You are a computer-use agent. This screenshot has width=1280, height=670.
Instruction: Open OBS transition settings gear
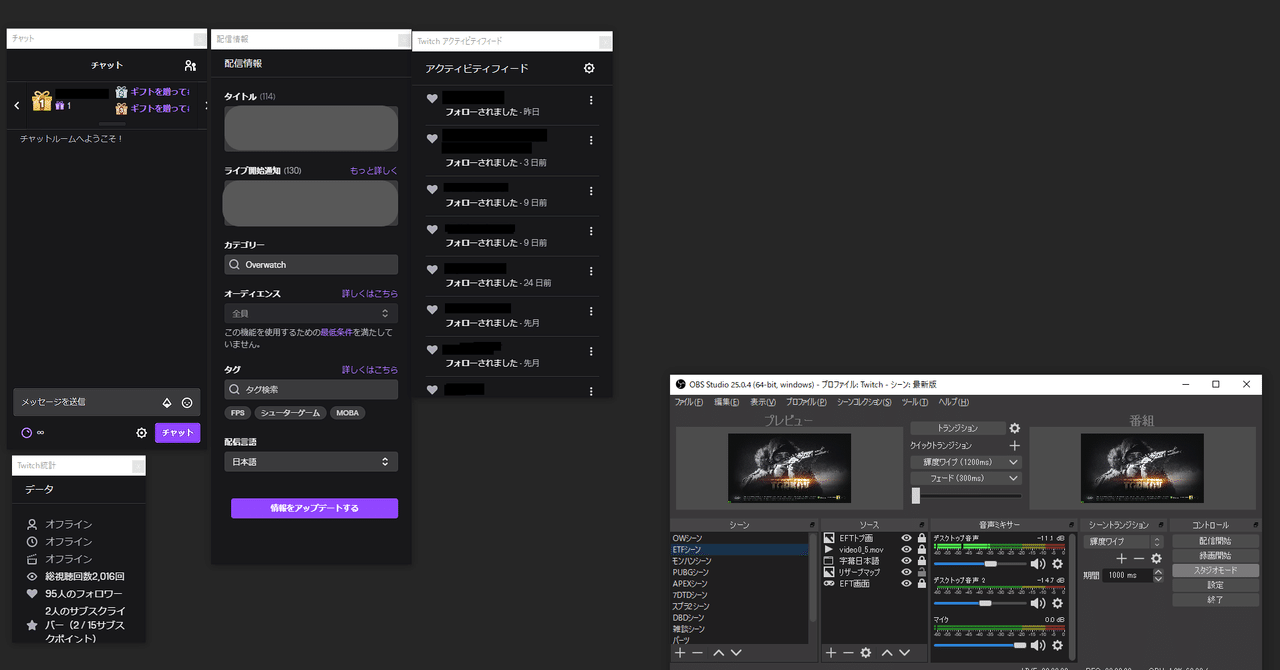1014,428
